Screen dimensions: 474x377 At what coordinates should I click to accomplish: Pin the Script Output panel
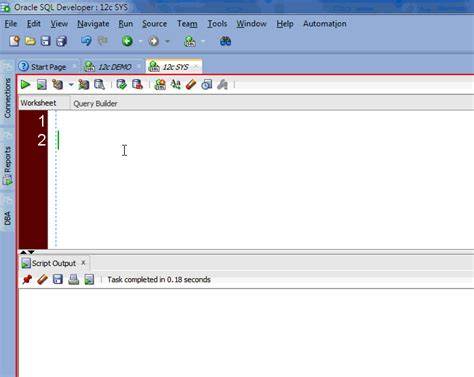(x=27, y=279)
